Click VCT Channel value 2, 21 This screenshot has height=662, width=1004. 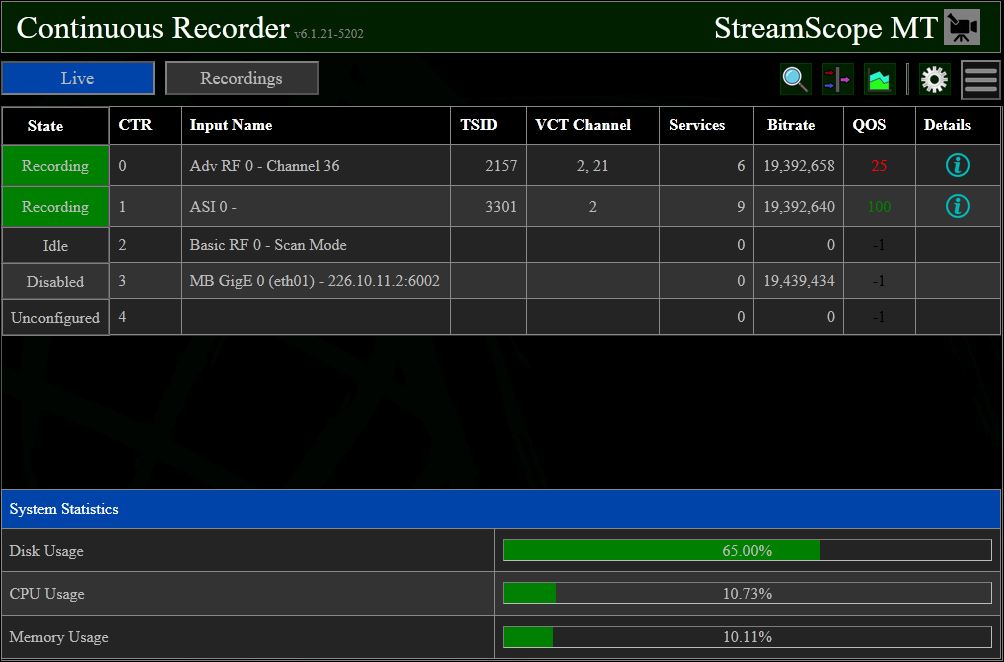click(x=592, y=166)
